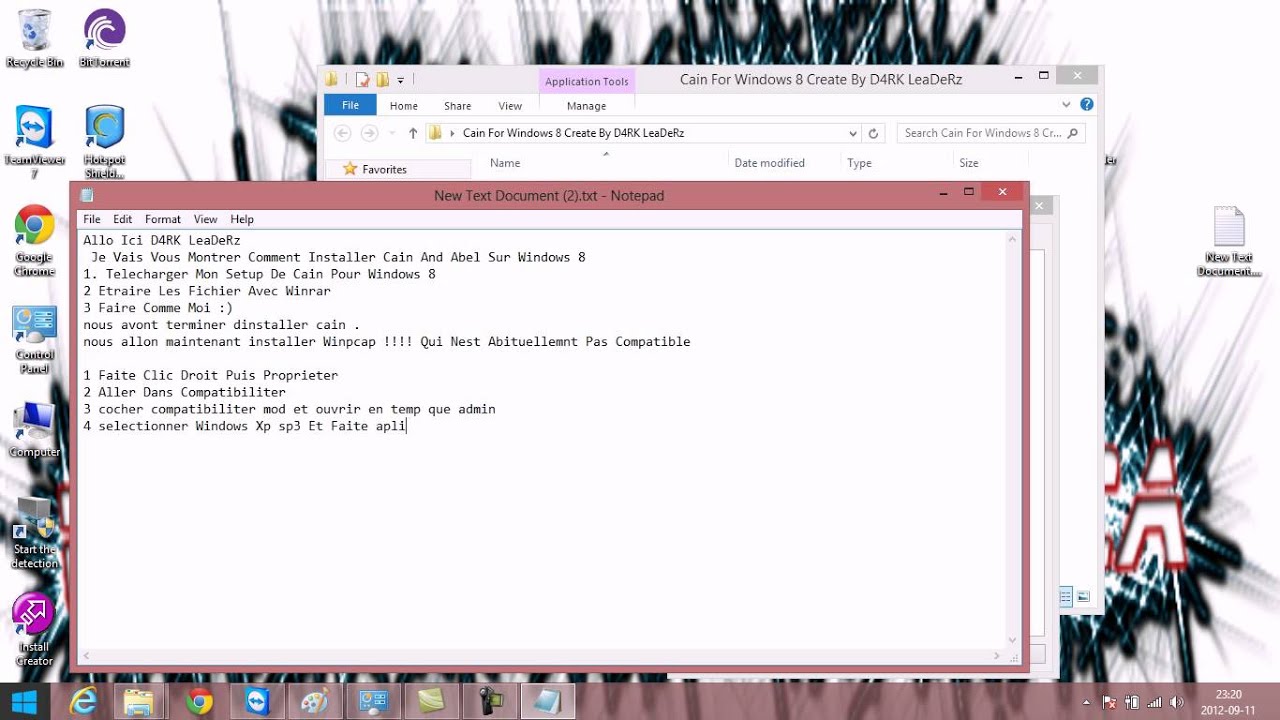Viewport: 1280px width, 720px height.
Task: Open Explorer Help question mark icon
Action: tap(1087, 104)
